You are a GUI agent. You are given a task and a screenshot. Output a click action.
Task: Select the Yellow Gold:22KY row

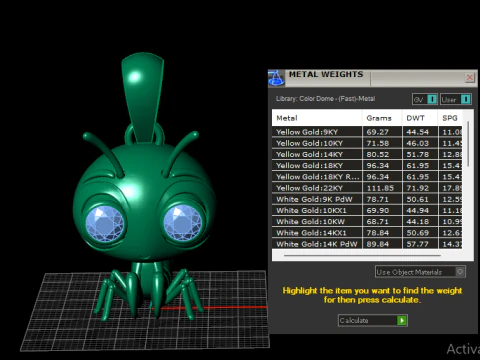(x=367, y=188)
